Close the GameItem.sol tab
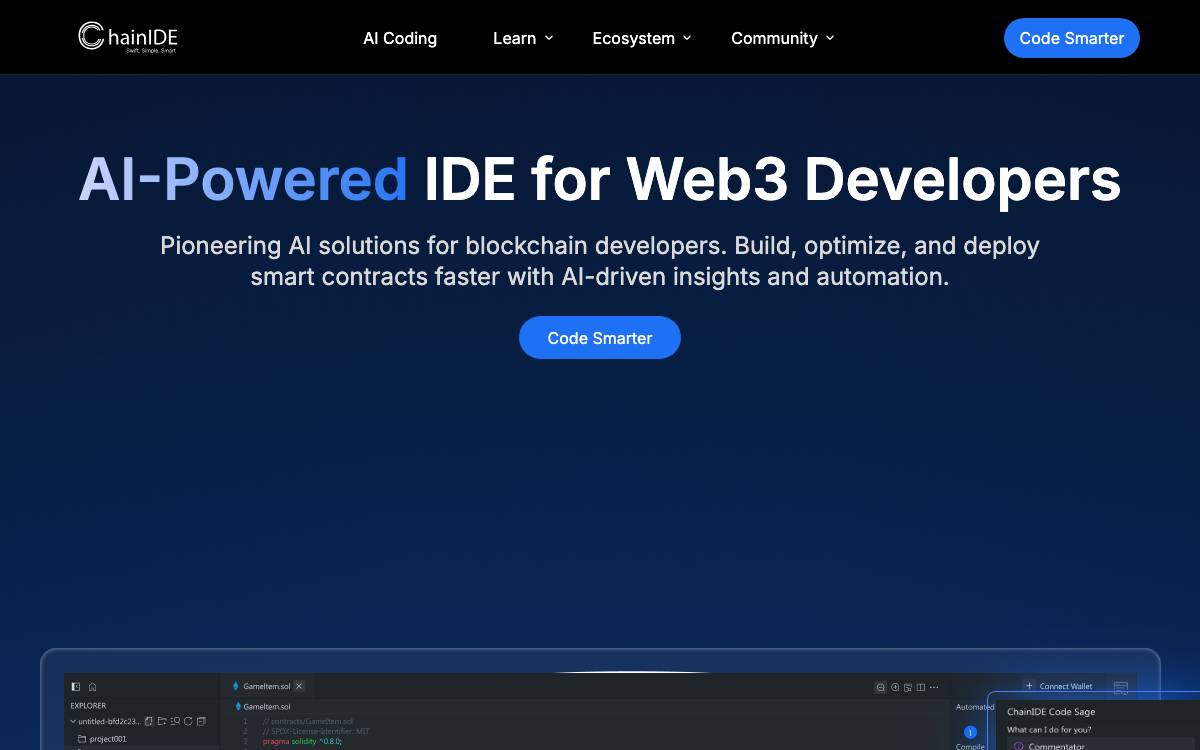Image resolution: width=1200 pixels, height=750 pixels. click(x=299, y=686)
